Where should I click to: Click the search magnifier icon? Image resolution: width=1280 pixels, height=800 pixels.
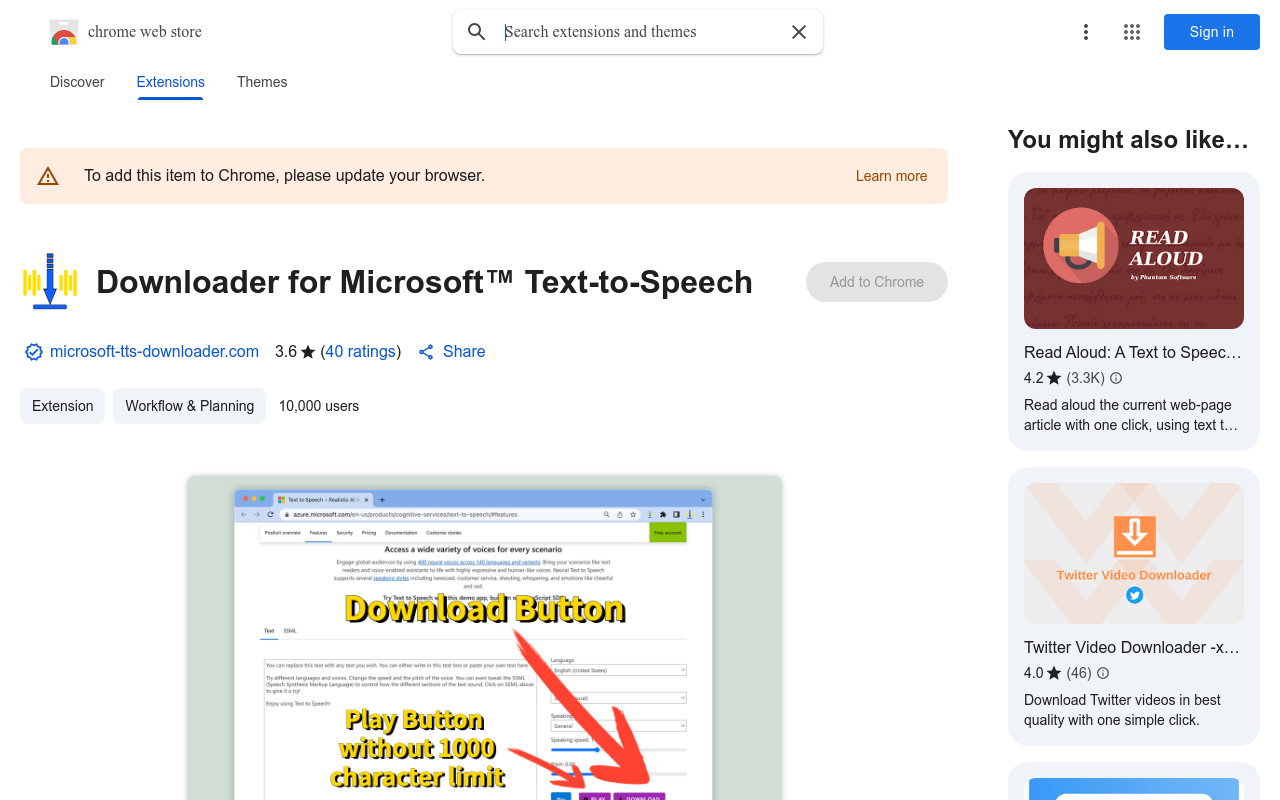[x=477, y=32]
